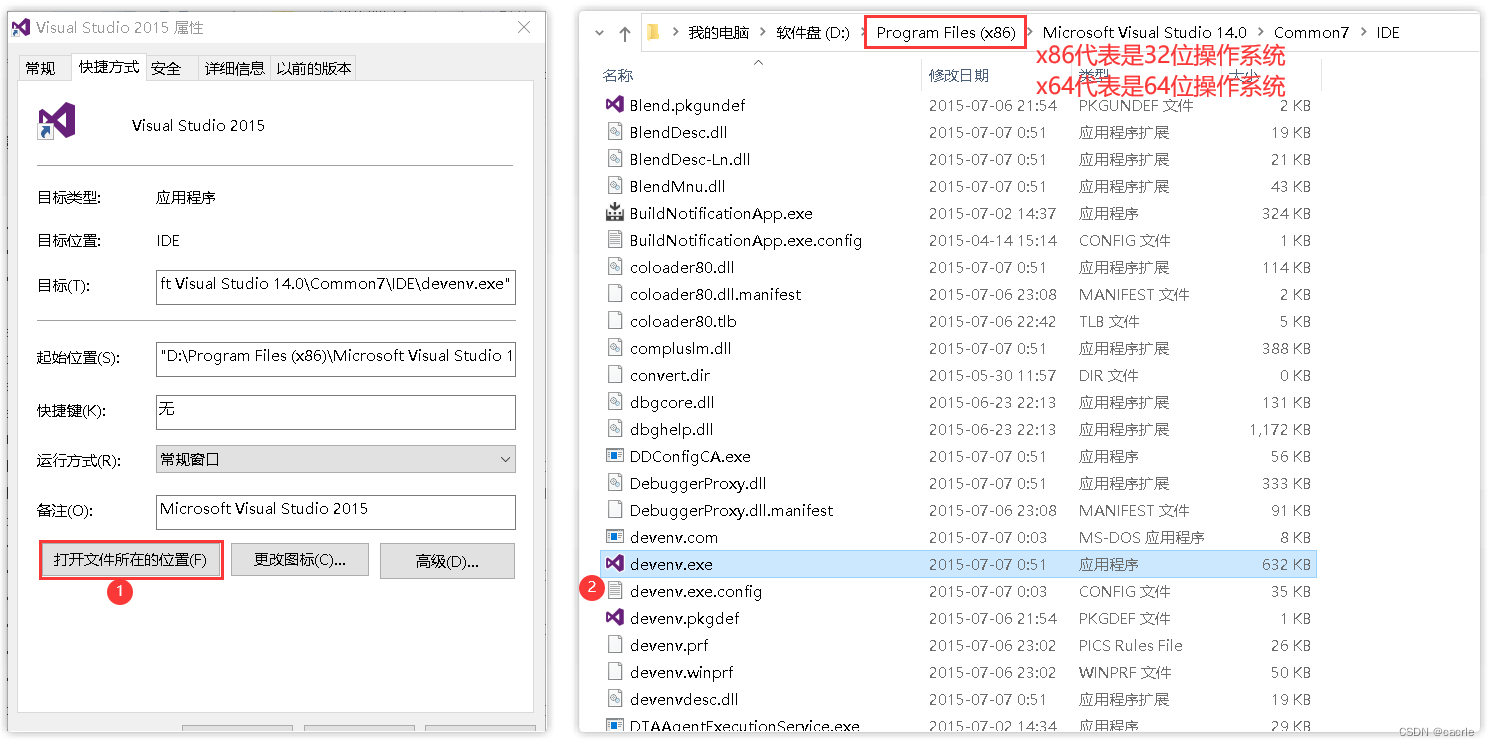
Task: Click the dbghelp.dll file icon
Action: click(x=614, y=429)
